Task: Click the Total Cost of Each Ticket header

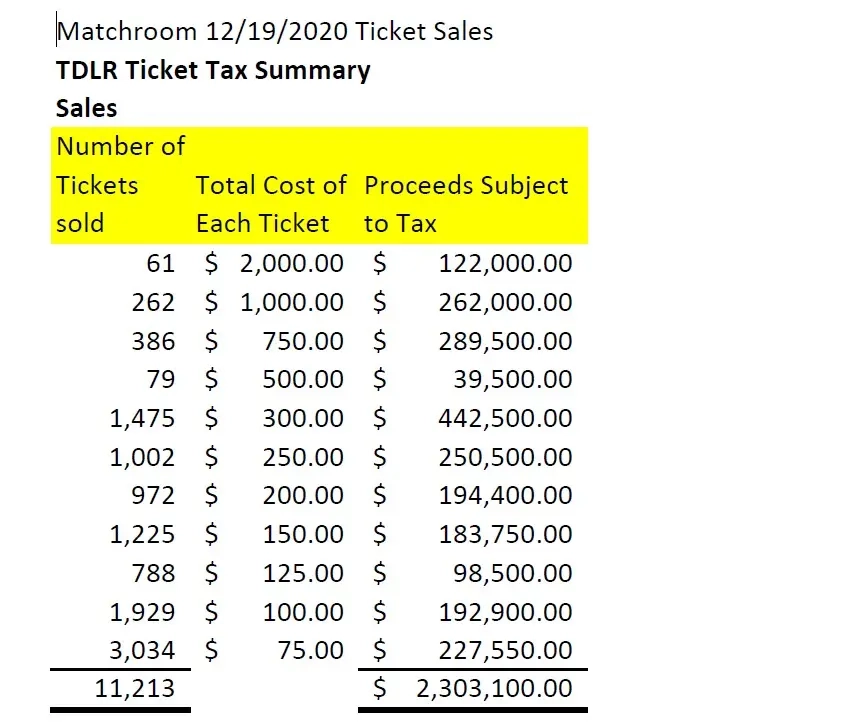Action: 271,204
